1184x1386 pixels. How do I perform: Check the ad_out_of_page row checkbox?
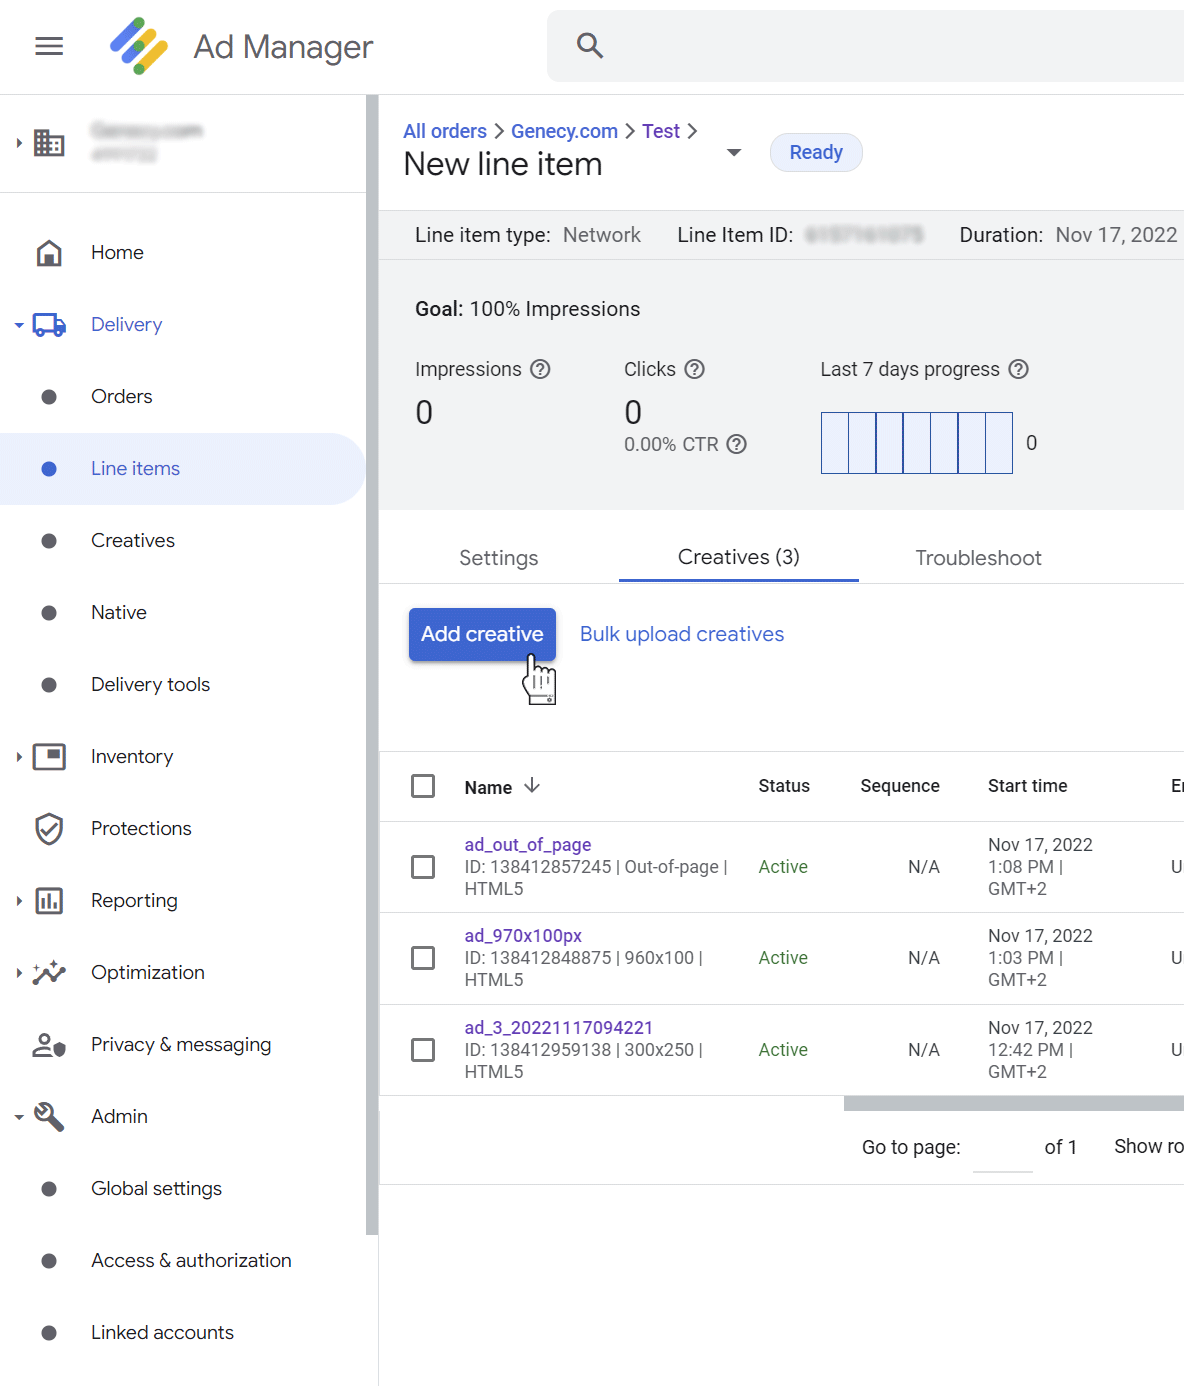pyautogui.click(x=422, y=867)
